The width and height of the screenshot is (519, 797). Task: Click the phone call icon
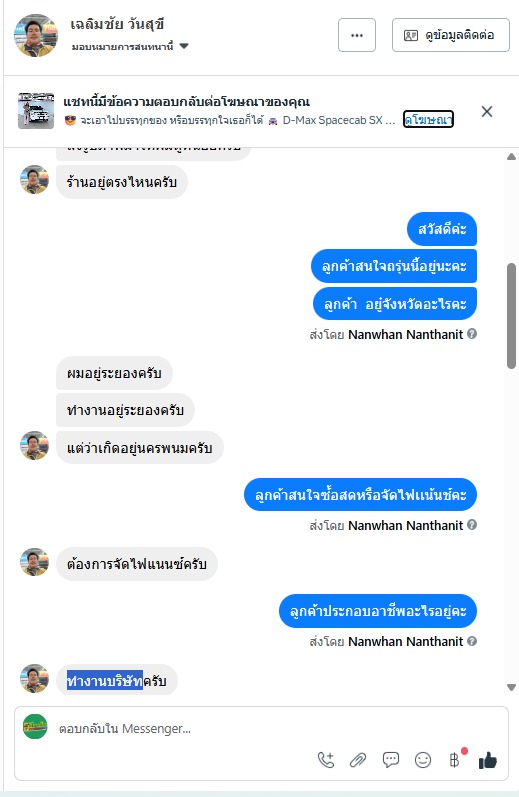point(326,760)
